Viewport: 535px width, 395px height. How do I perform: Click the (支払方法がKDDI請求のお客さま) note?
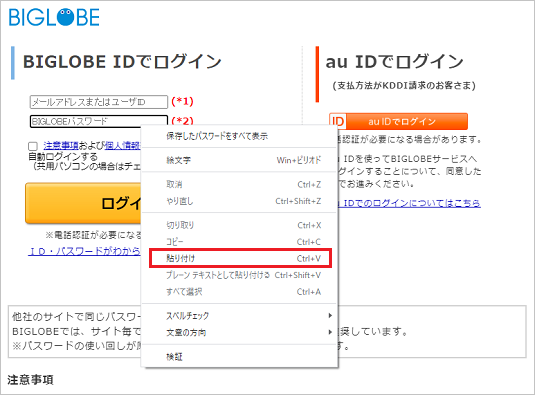pos(404,85)
